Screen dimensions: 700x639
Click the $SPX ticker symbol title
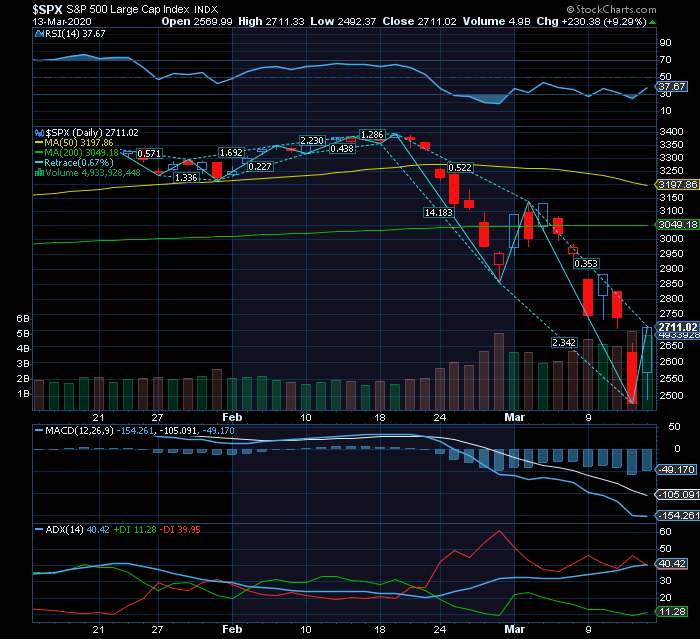click(x=47, y=9)
